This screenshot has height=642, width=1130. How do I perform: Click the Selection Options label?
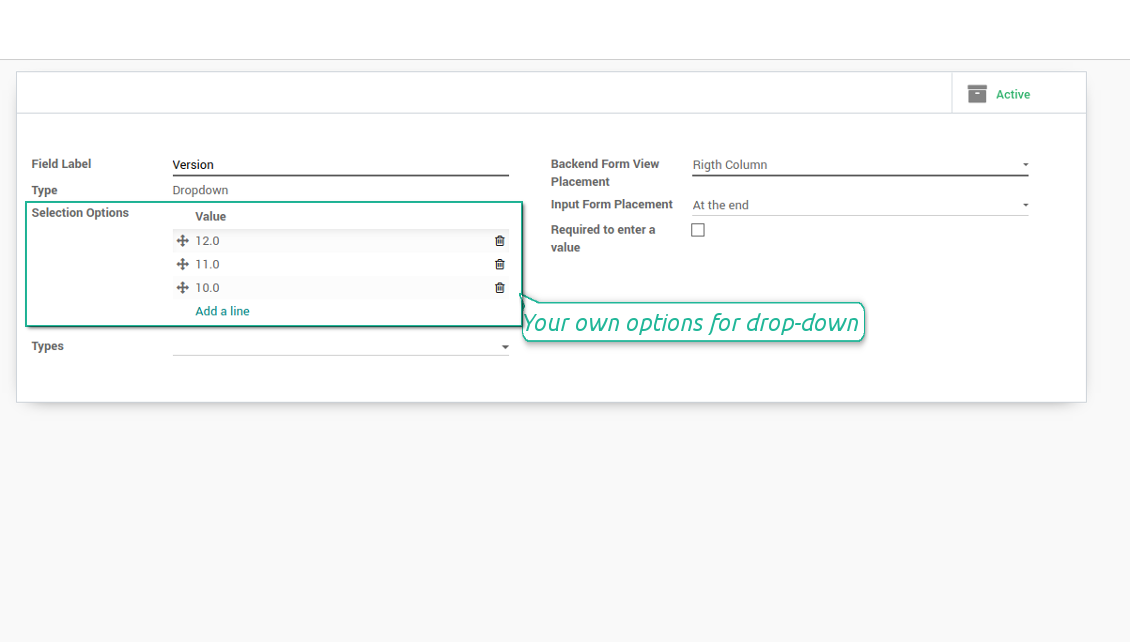coord(80,213)
